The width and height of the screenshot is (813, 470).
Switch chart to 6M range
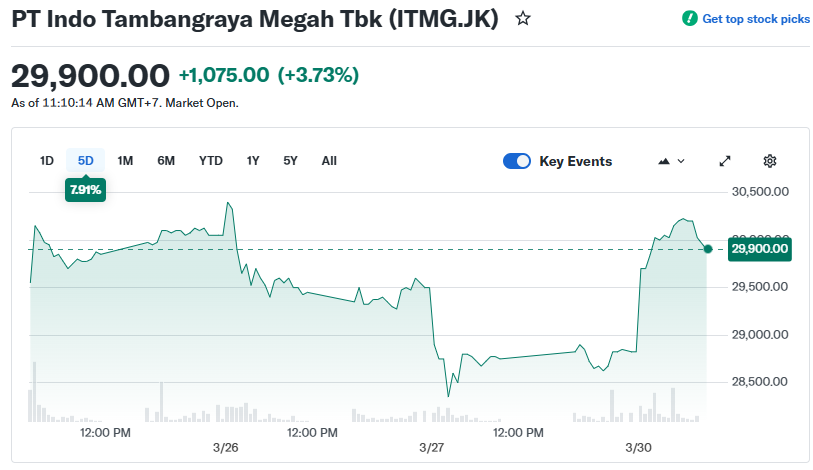166,161
